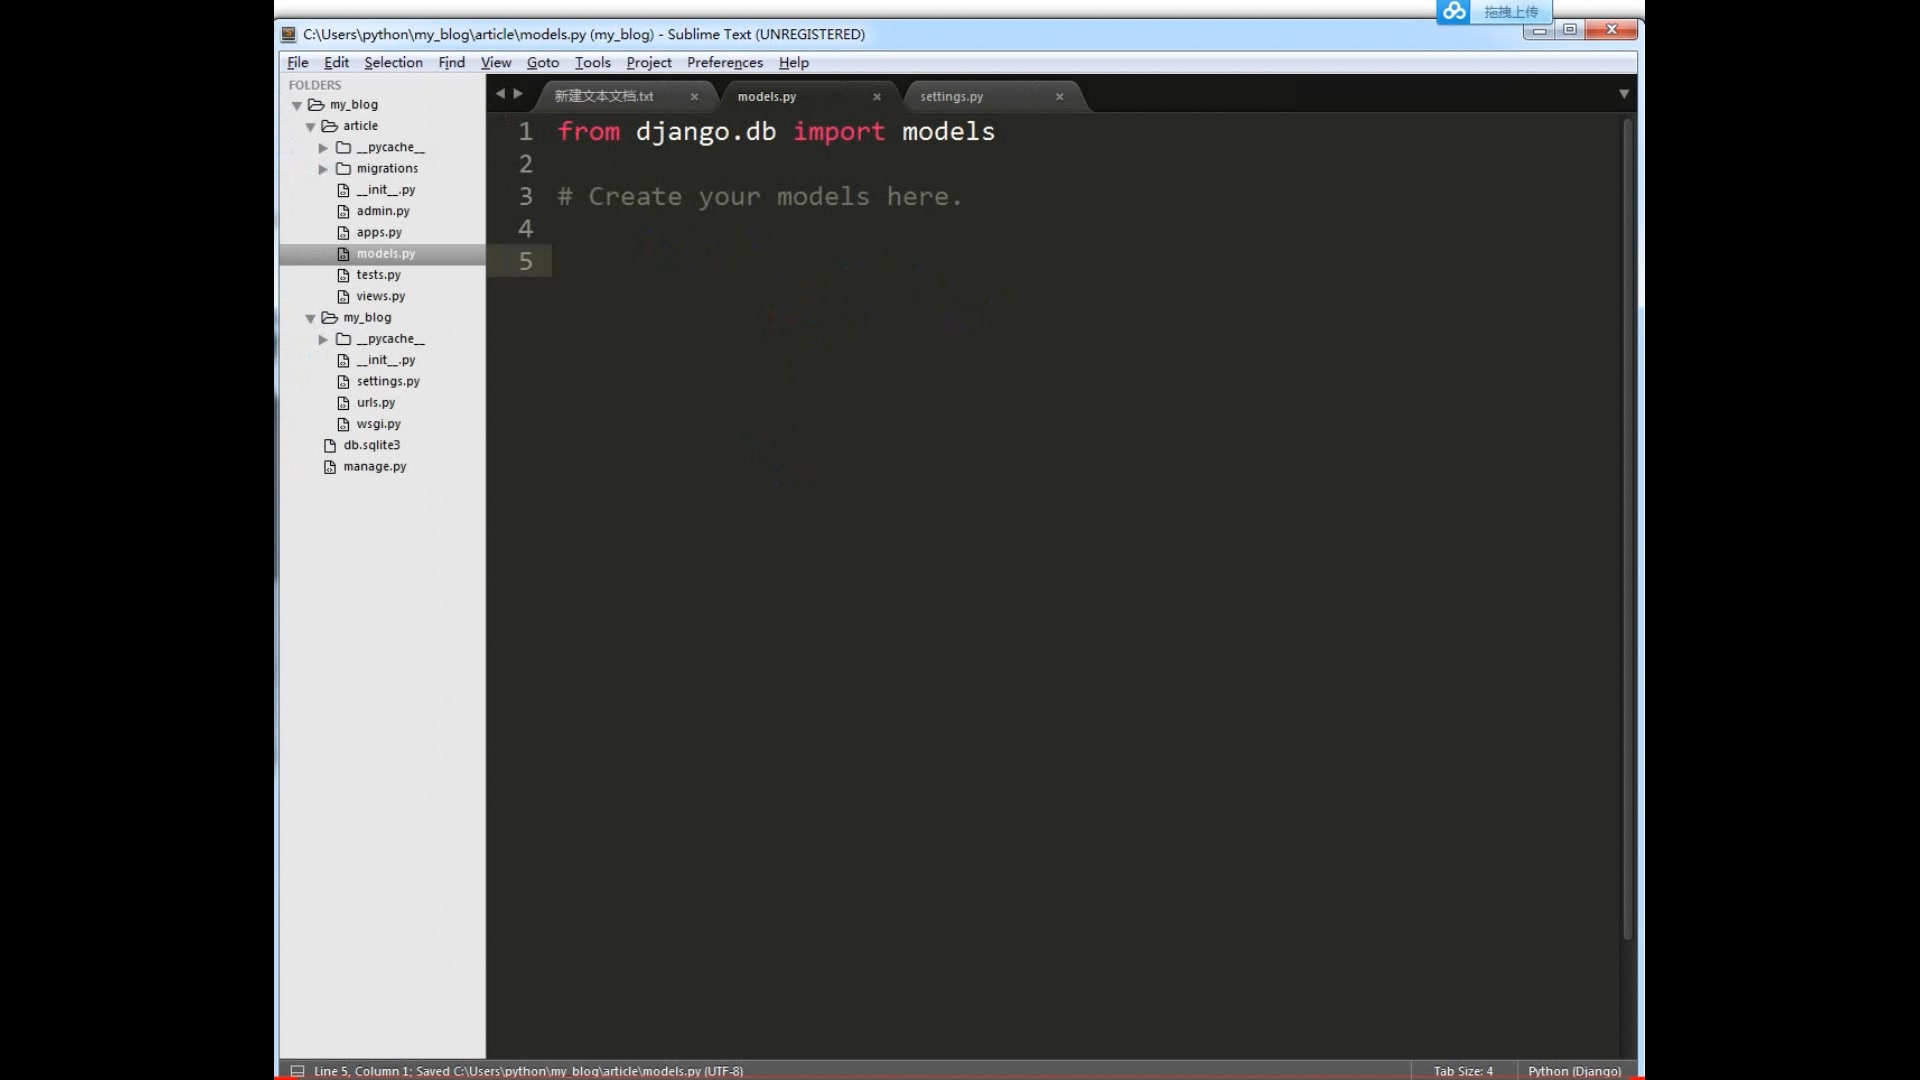Click the admin.py file icon

click(343, 211)
